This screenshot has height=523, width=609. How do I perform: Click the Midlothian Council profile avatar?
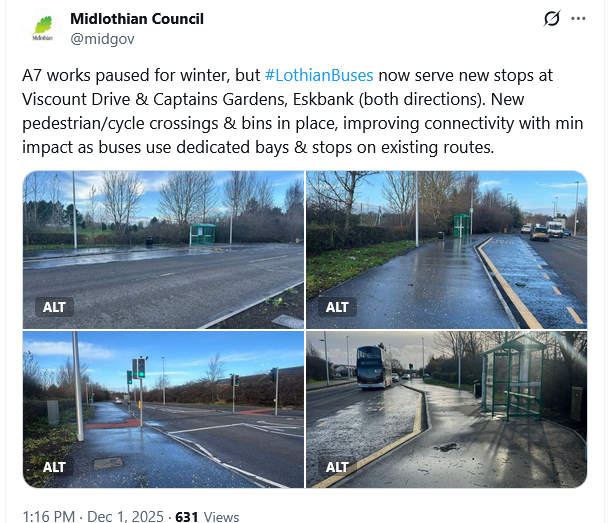pos(42,28)
